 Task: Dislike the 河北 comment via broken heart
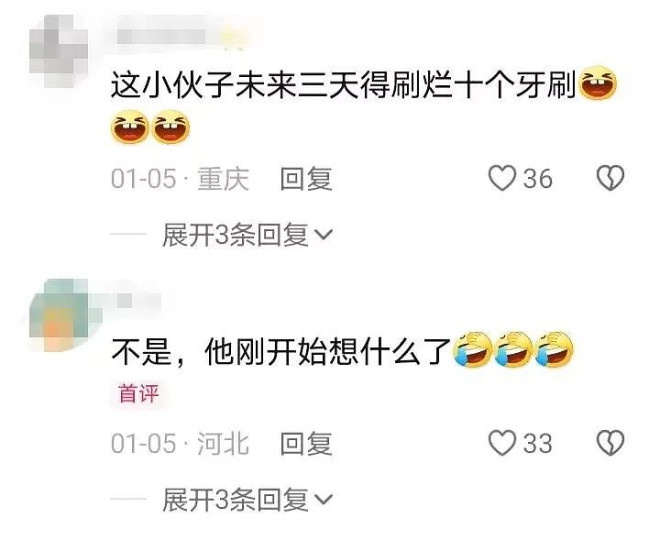point(610,443)
